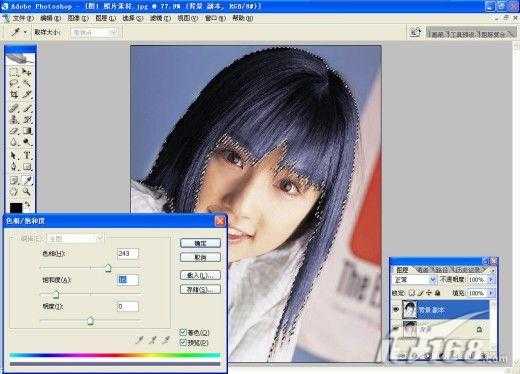Open the 编辑 (Edit) menu
The image size is (520, 374).
50,18
